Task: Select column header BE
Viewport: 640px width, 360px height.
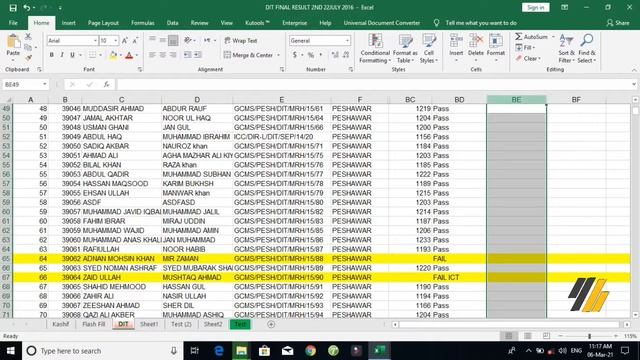Action: point(516,100)
